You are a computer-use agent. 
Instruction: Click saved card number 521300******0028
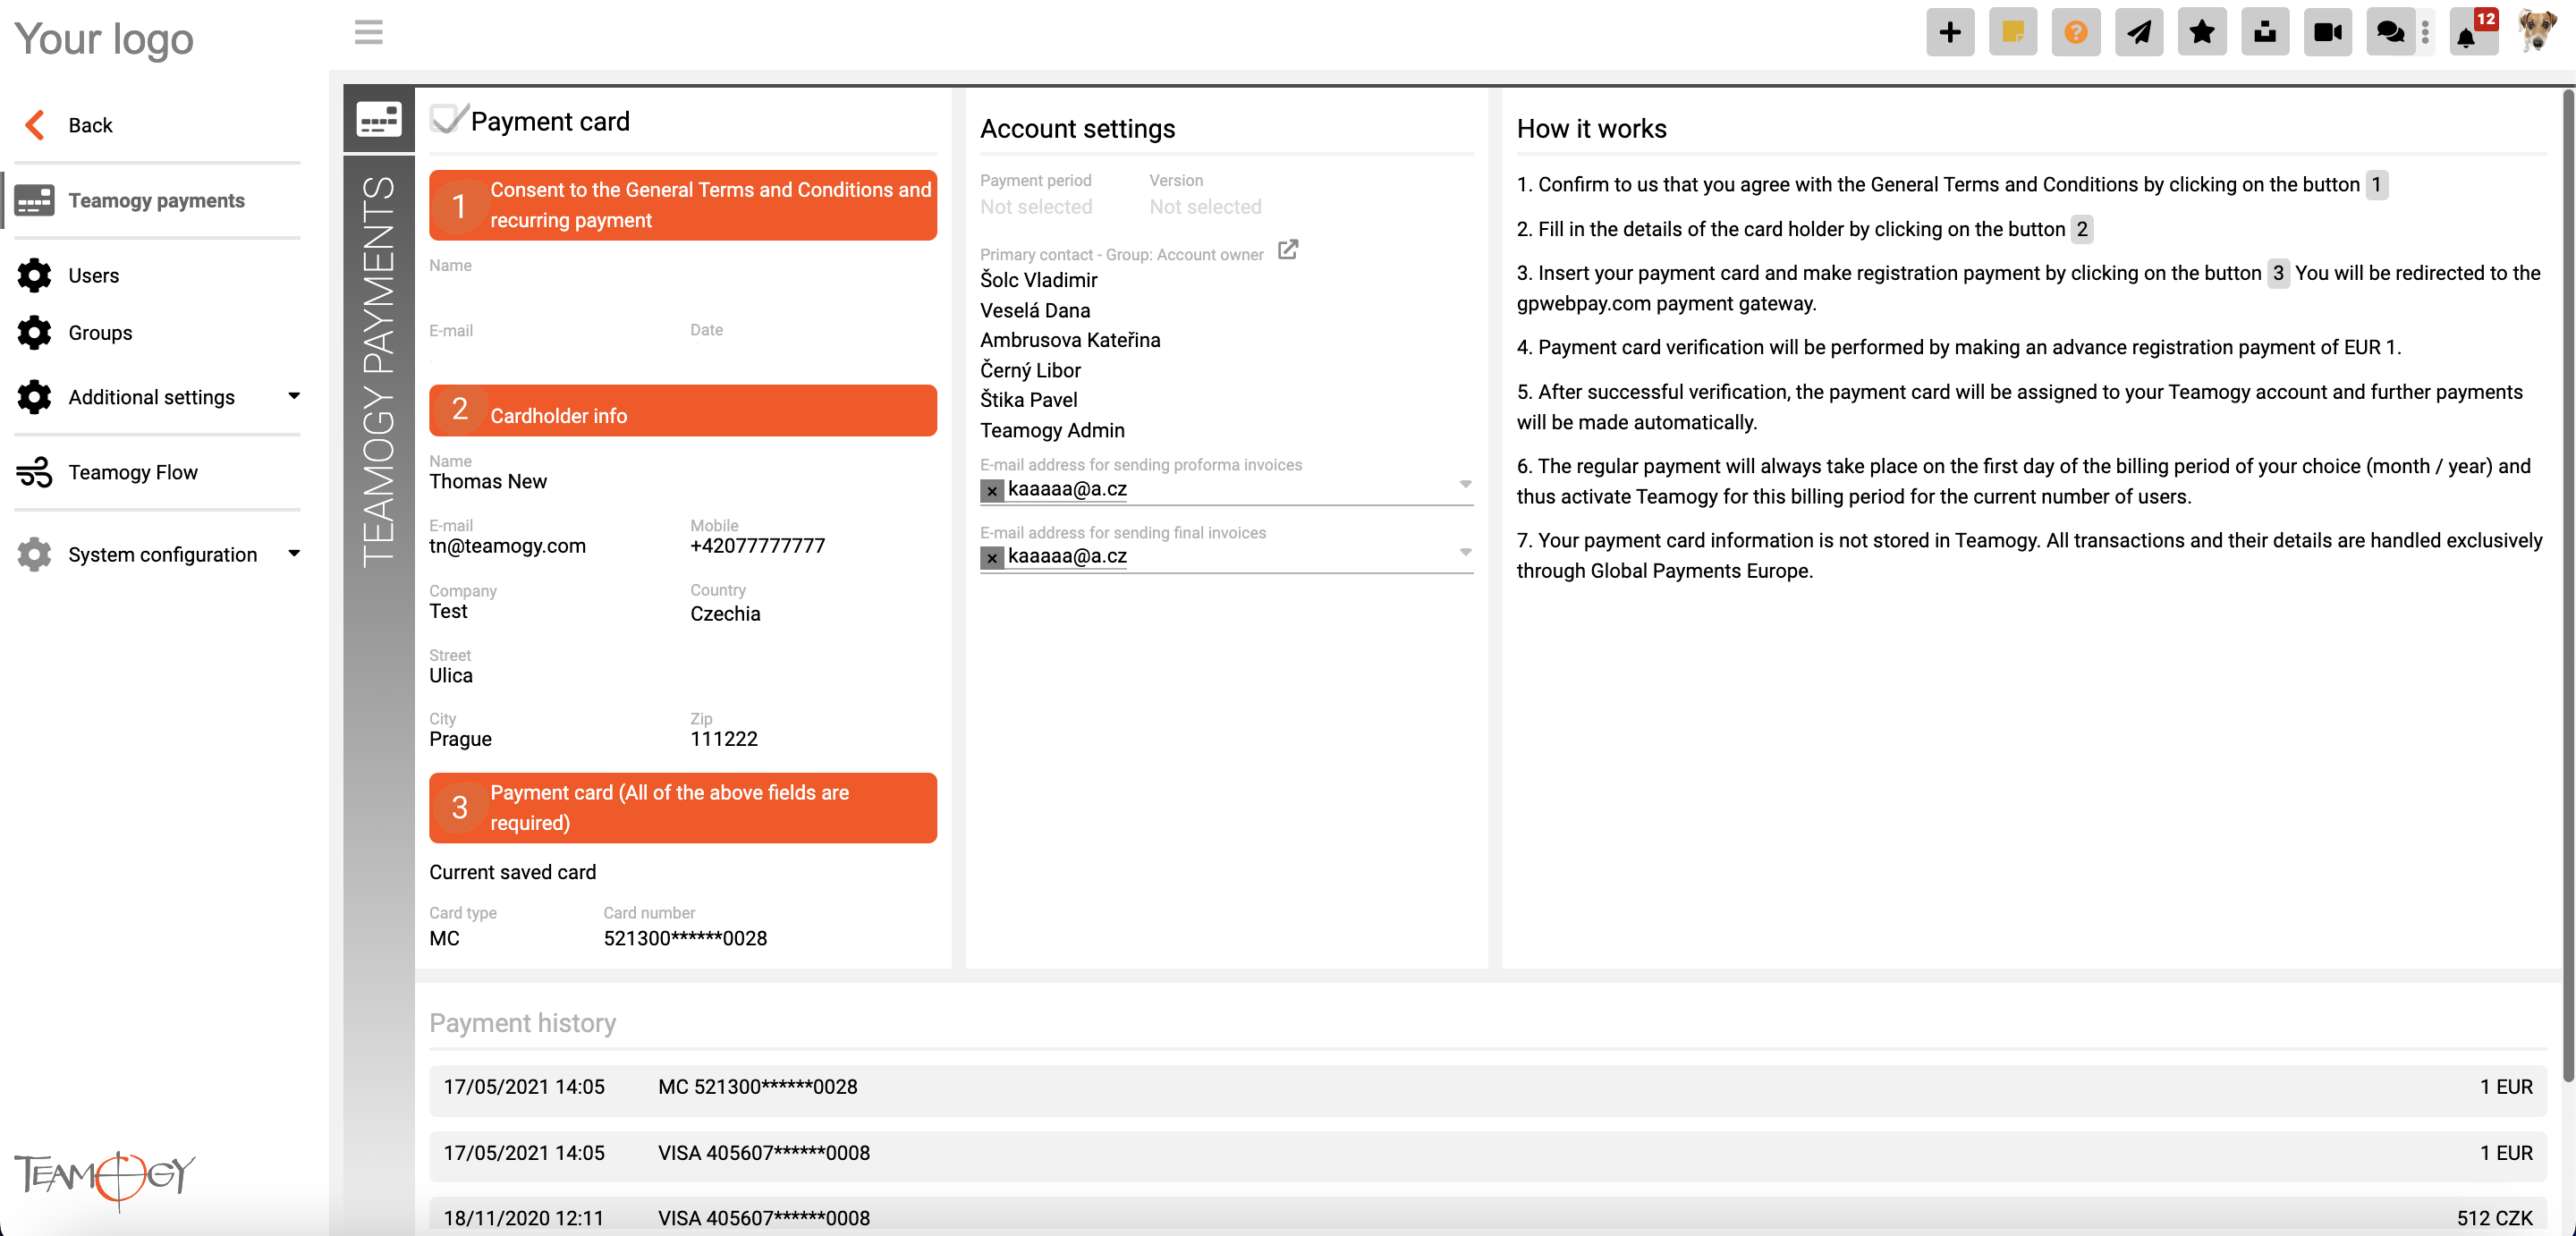coord(685,938)
